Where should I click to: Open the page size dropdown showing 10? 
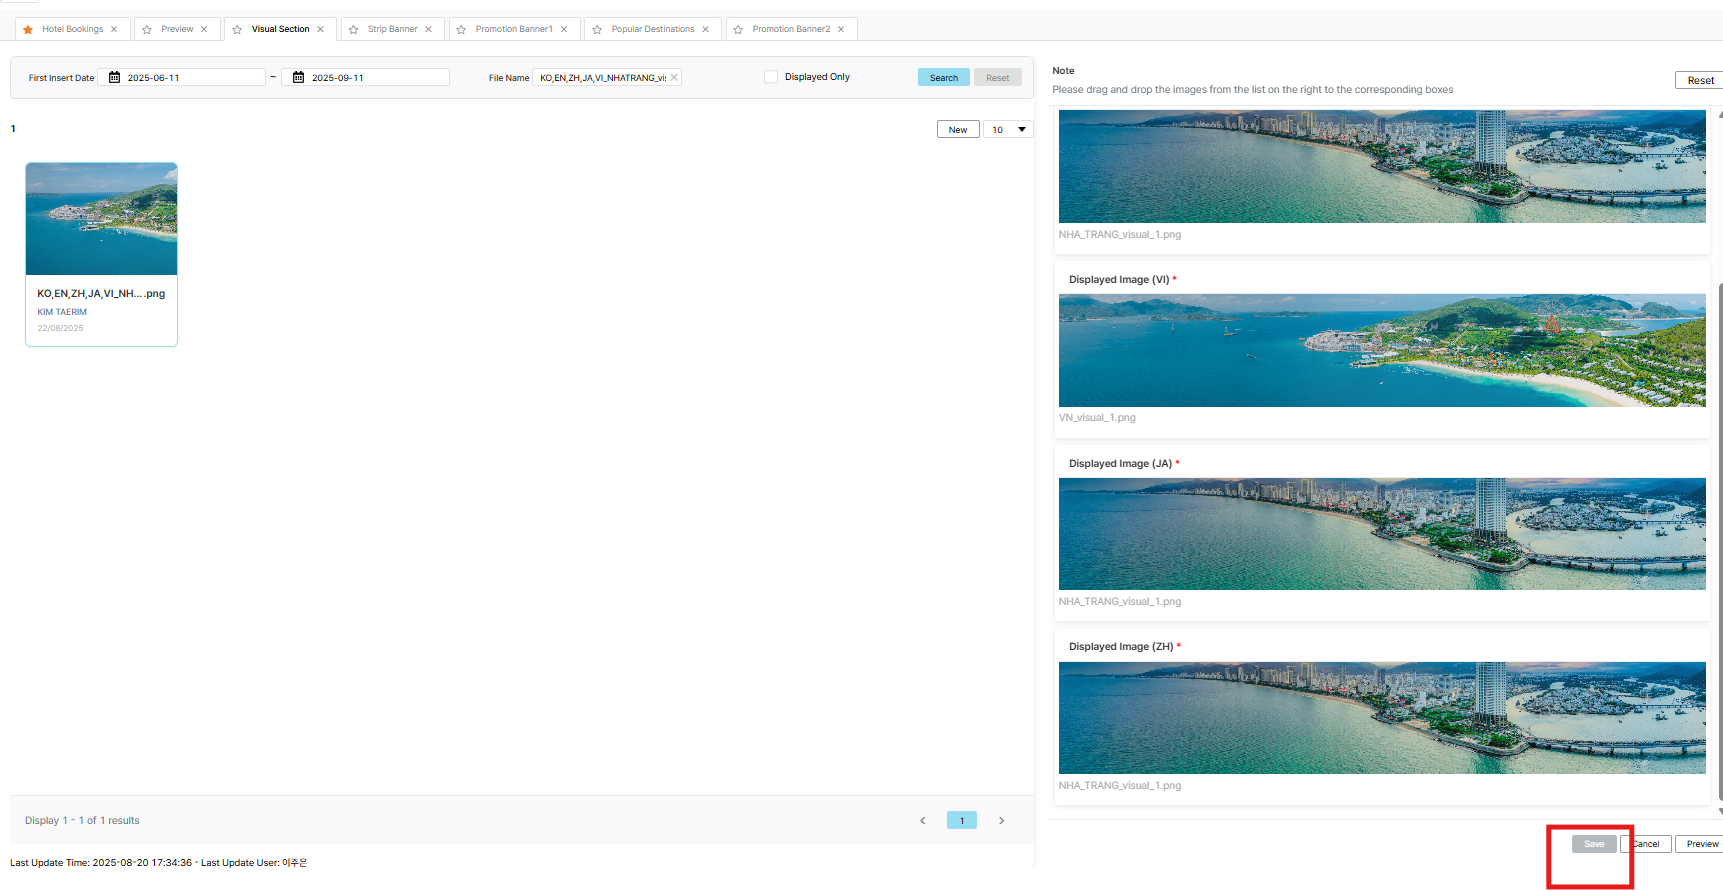pos(1008,130)
